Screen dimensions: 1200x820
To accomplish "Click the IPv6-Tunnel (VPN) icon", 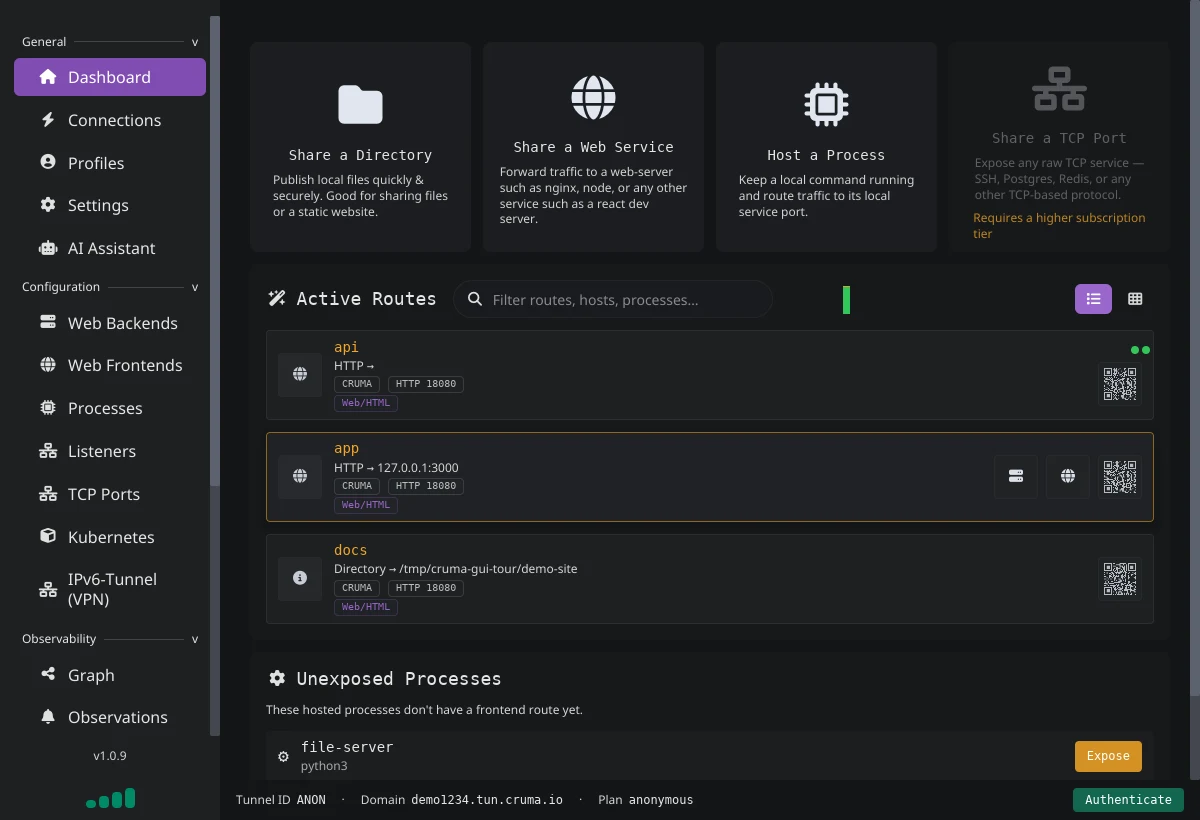I will coord(48,589).
